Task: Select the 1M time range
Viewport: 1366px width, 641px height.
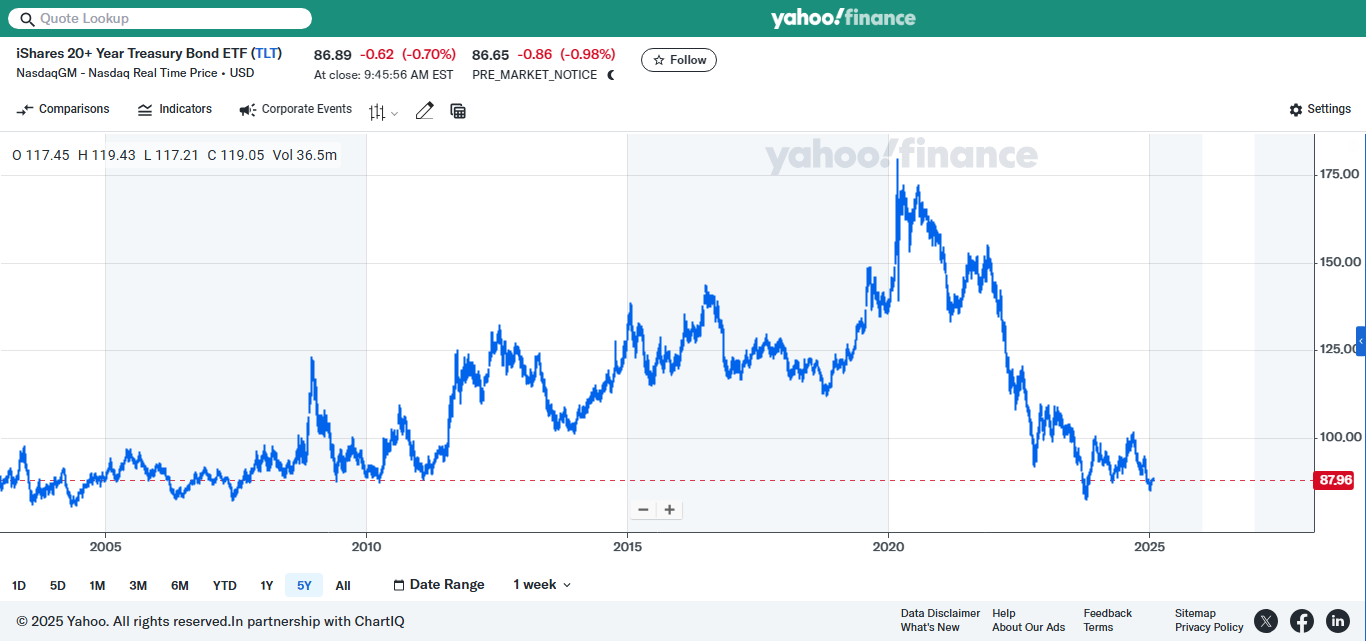Action: pos(97,586)
